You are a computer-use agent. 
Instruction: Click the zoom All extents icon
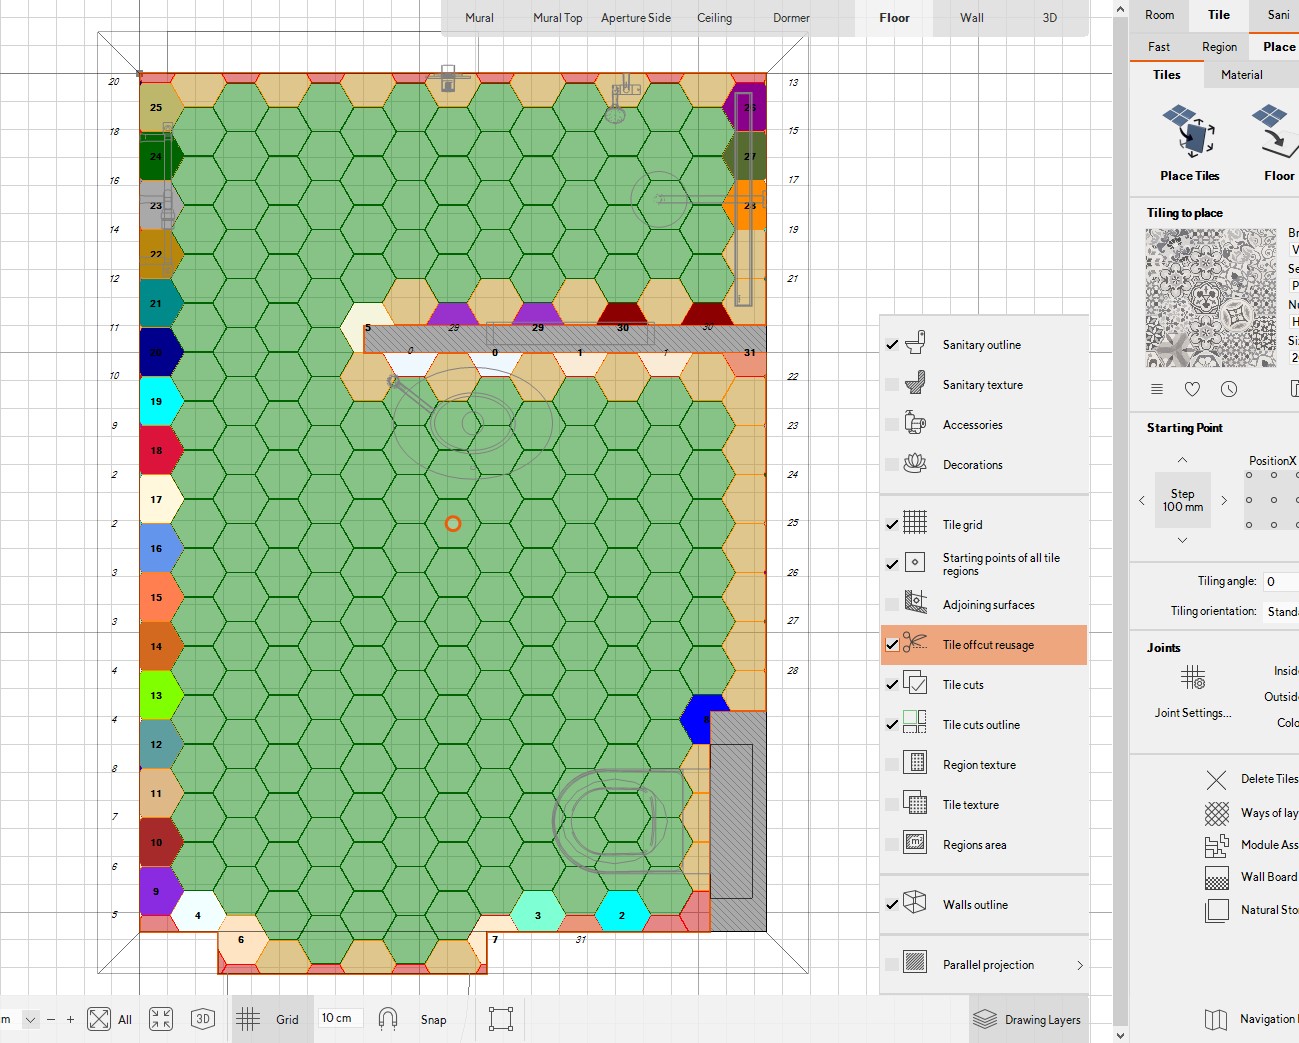[x=99, y=1019]
